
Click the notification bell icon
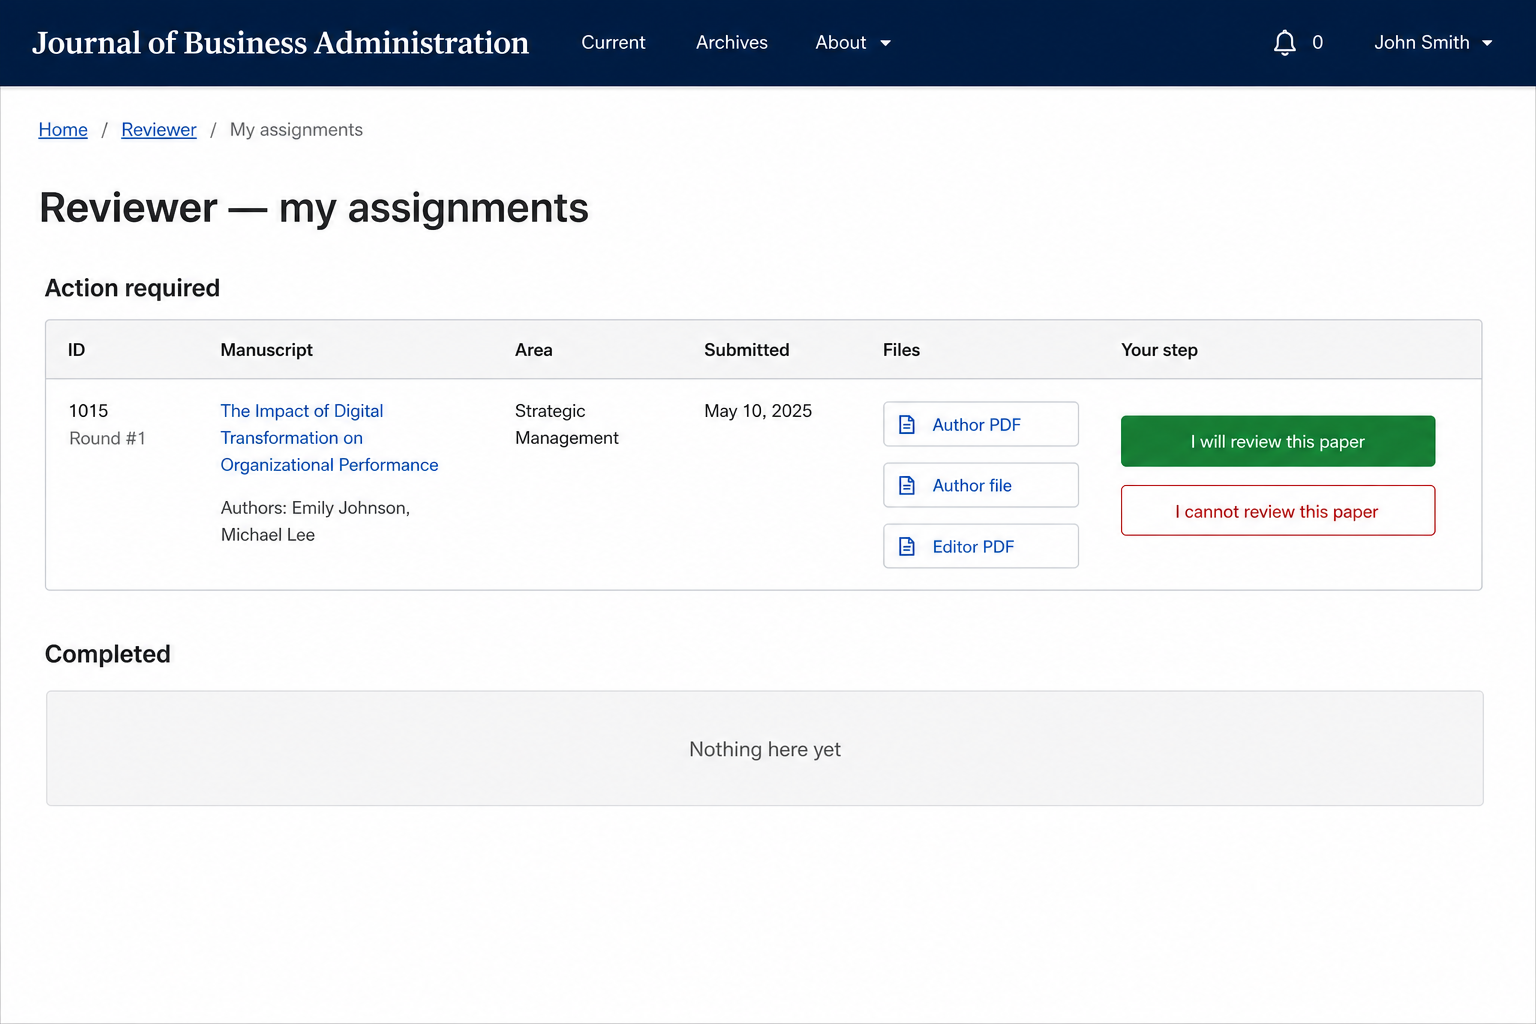pyautogui.click(x=1284, y=43)
